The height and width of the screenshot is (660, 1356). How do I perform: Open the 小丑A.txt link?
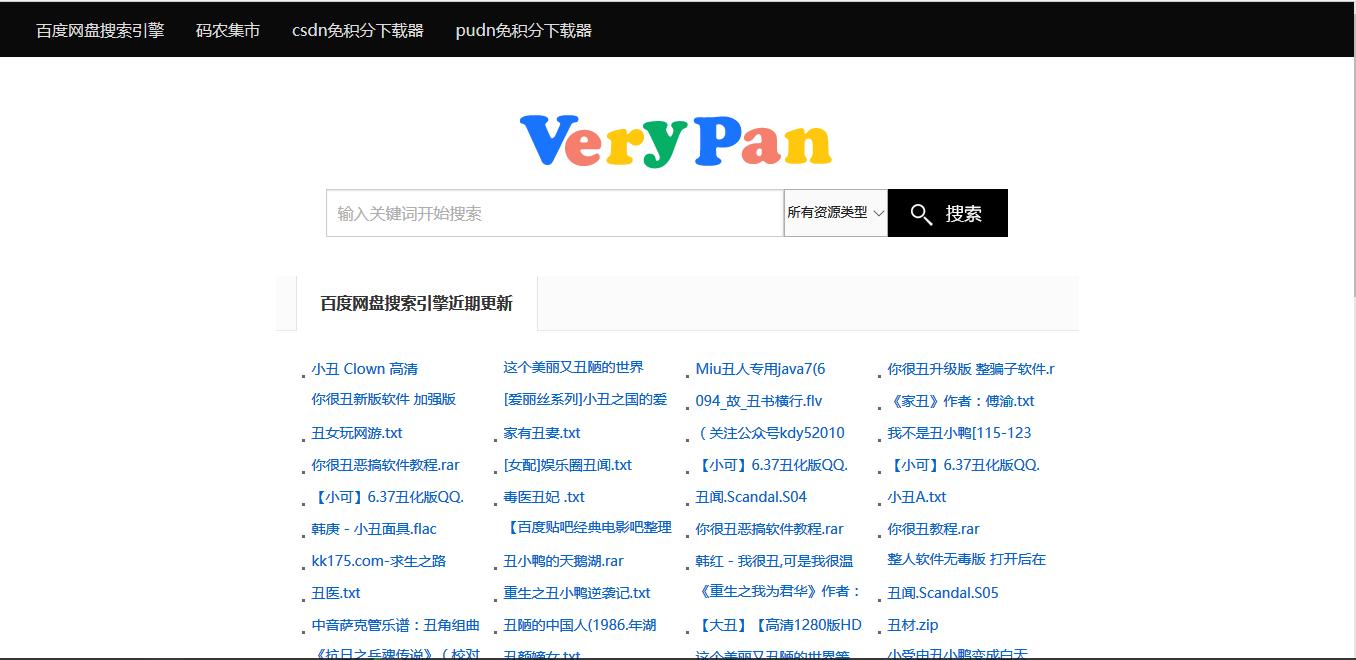pos(917,497)
